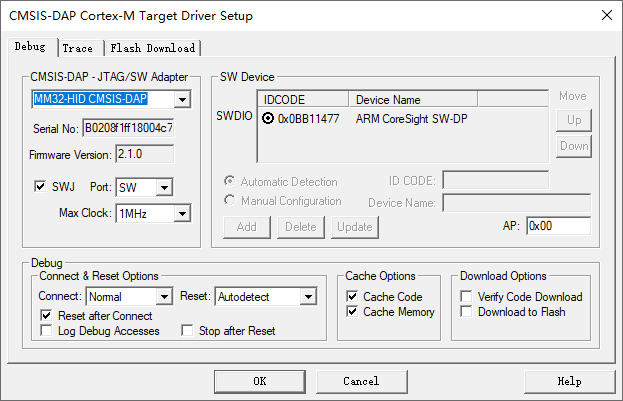The width and height of the screenshot is (623, 401).
Task: Check the Download to Flash box
Action: coord(467,312)
